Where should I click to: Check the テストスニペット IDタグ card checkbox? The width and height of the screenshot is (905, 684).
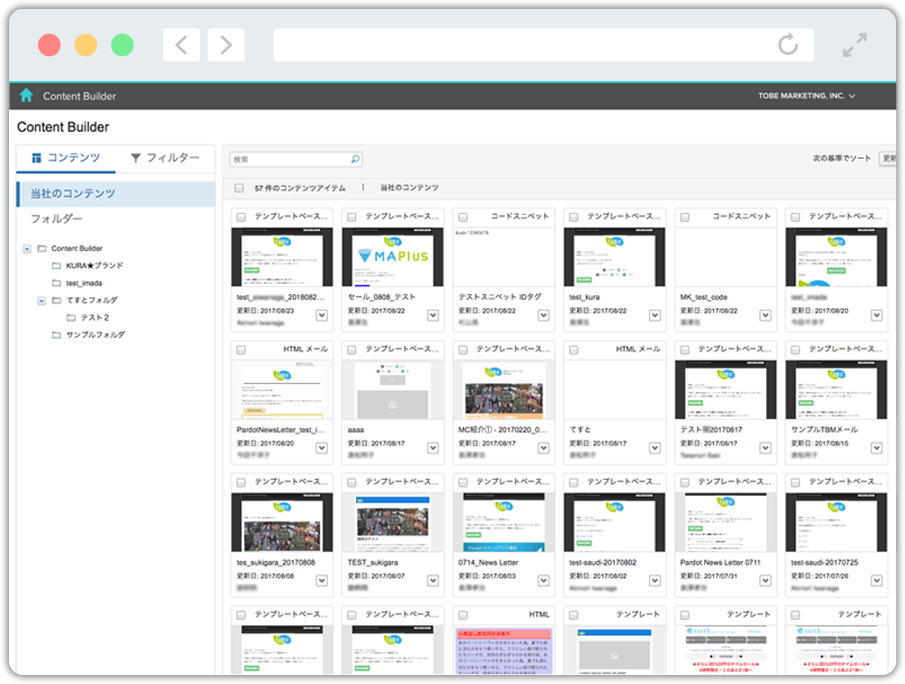click(x=462, y=217)
